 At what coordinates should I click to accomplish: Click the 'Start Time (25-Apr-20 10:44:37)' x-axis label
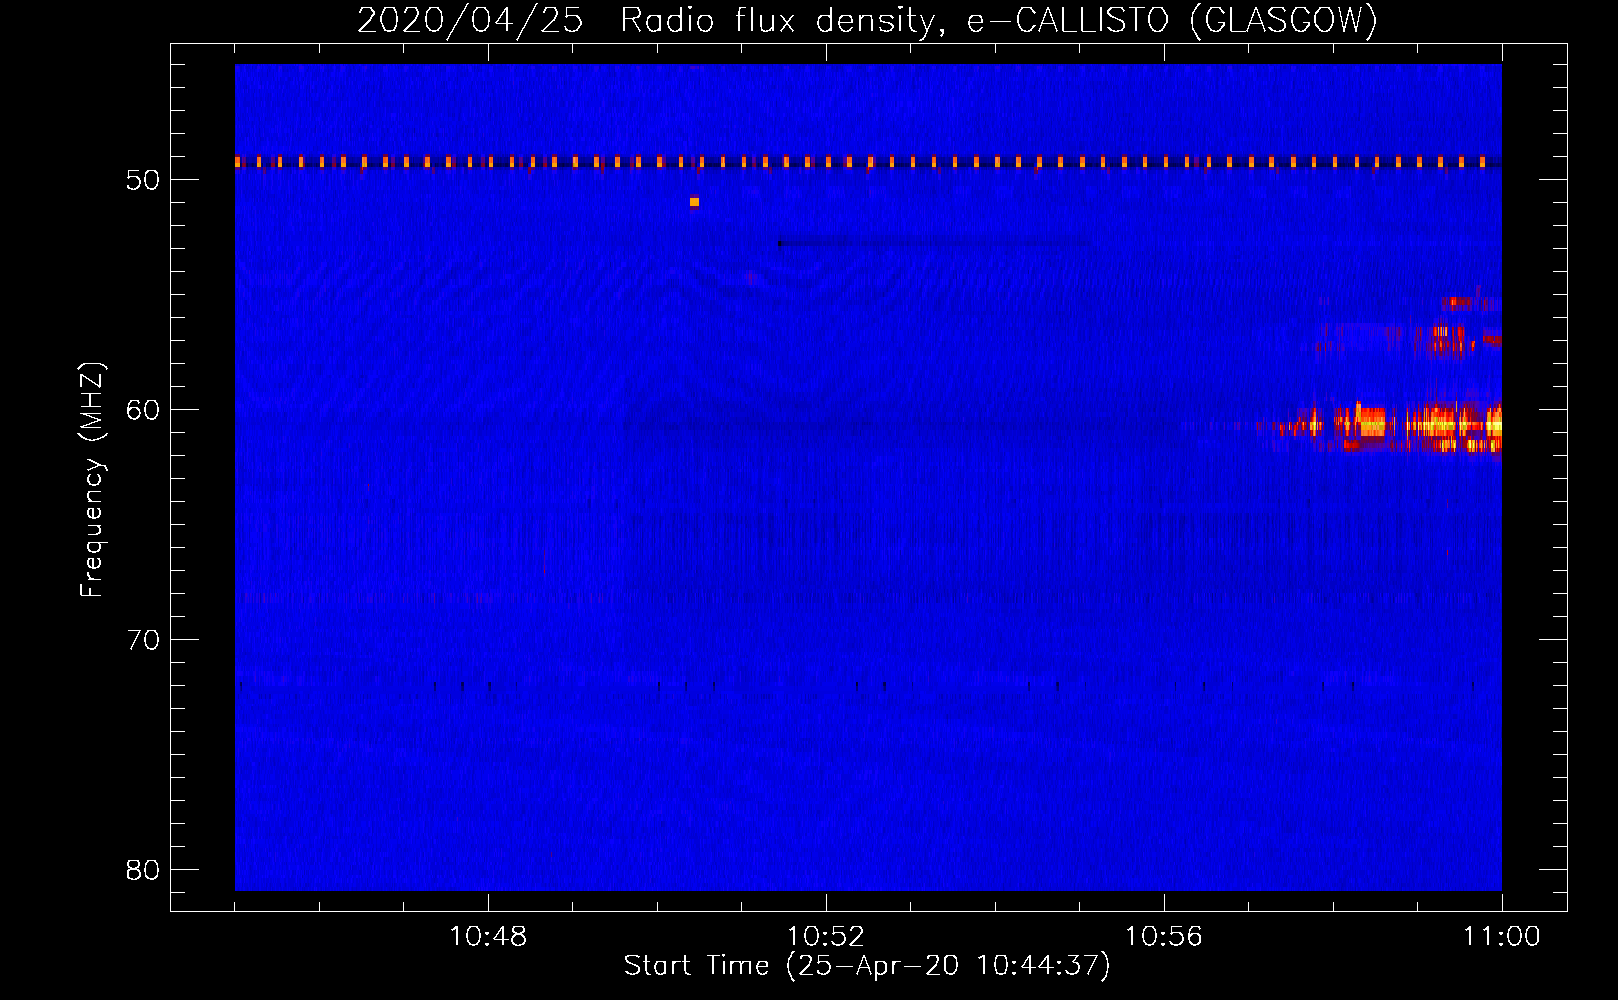[x=867, y=966]
